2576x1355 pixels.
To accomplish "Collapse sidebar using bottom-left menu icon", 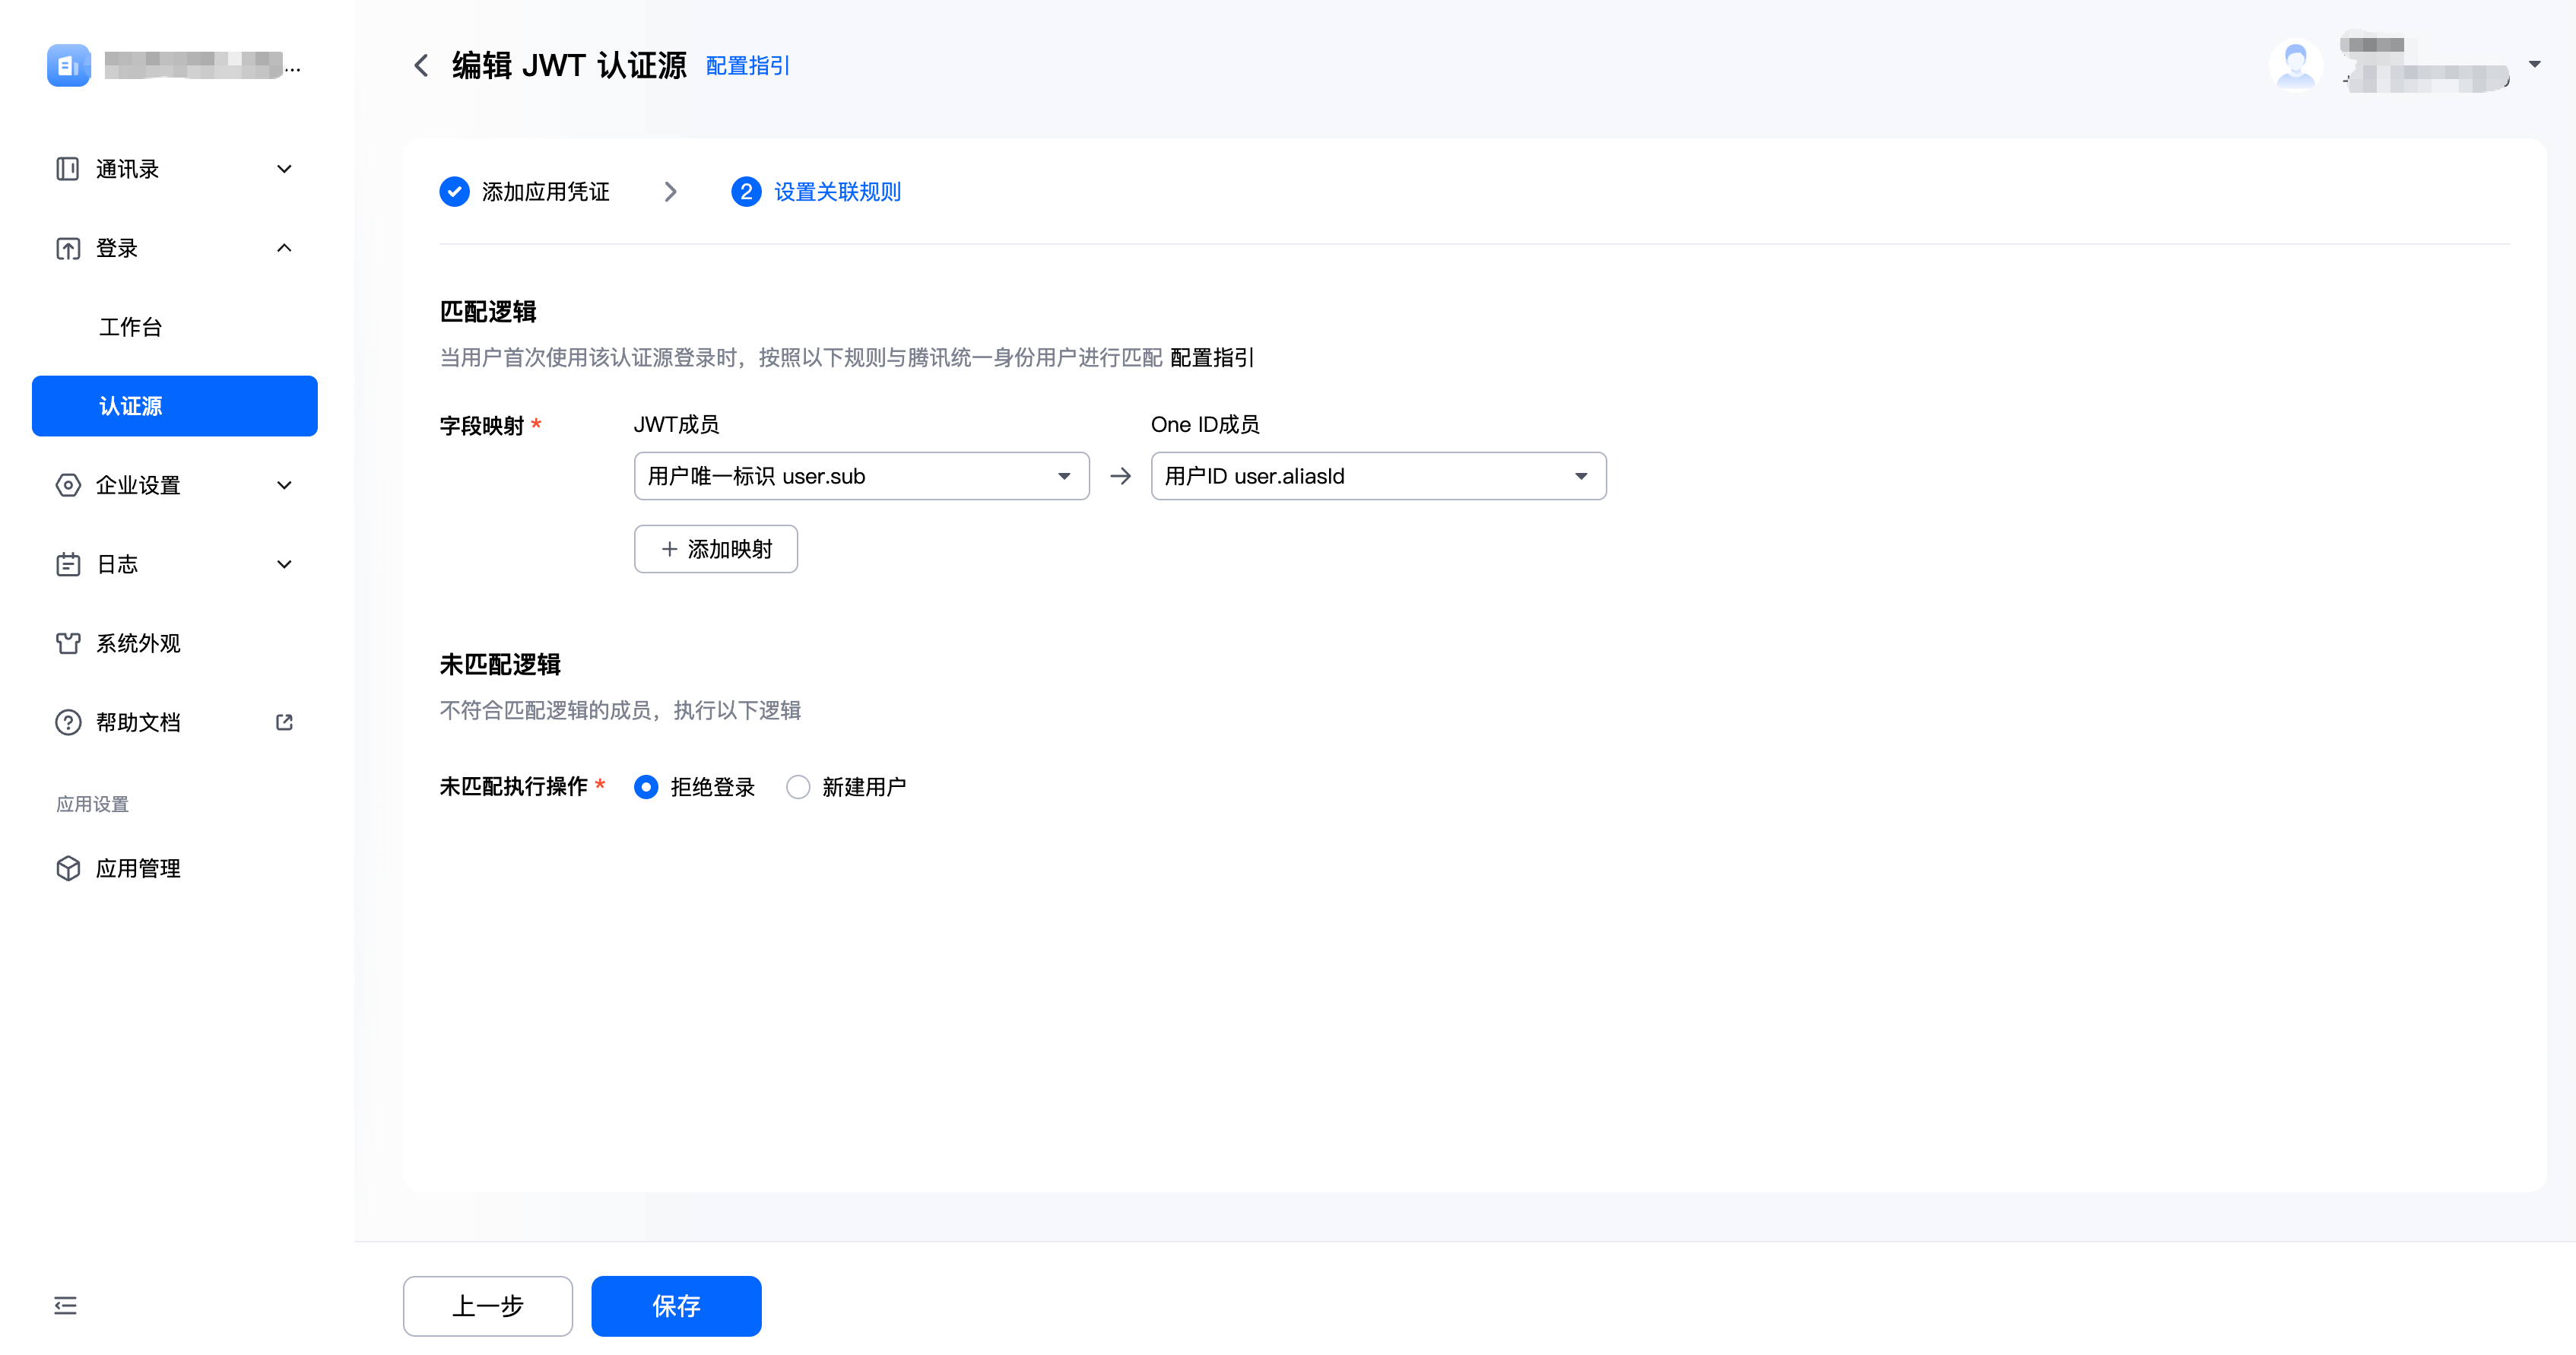I will coord(65,1305).
